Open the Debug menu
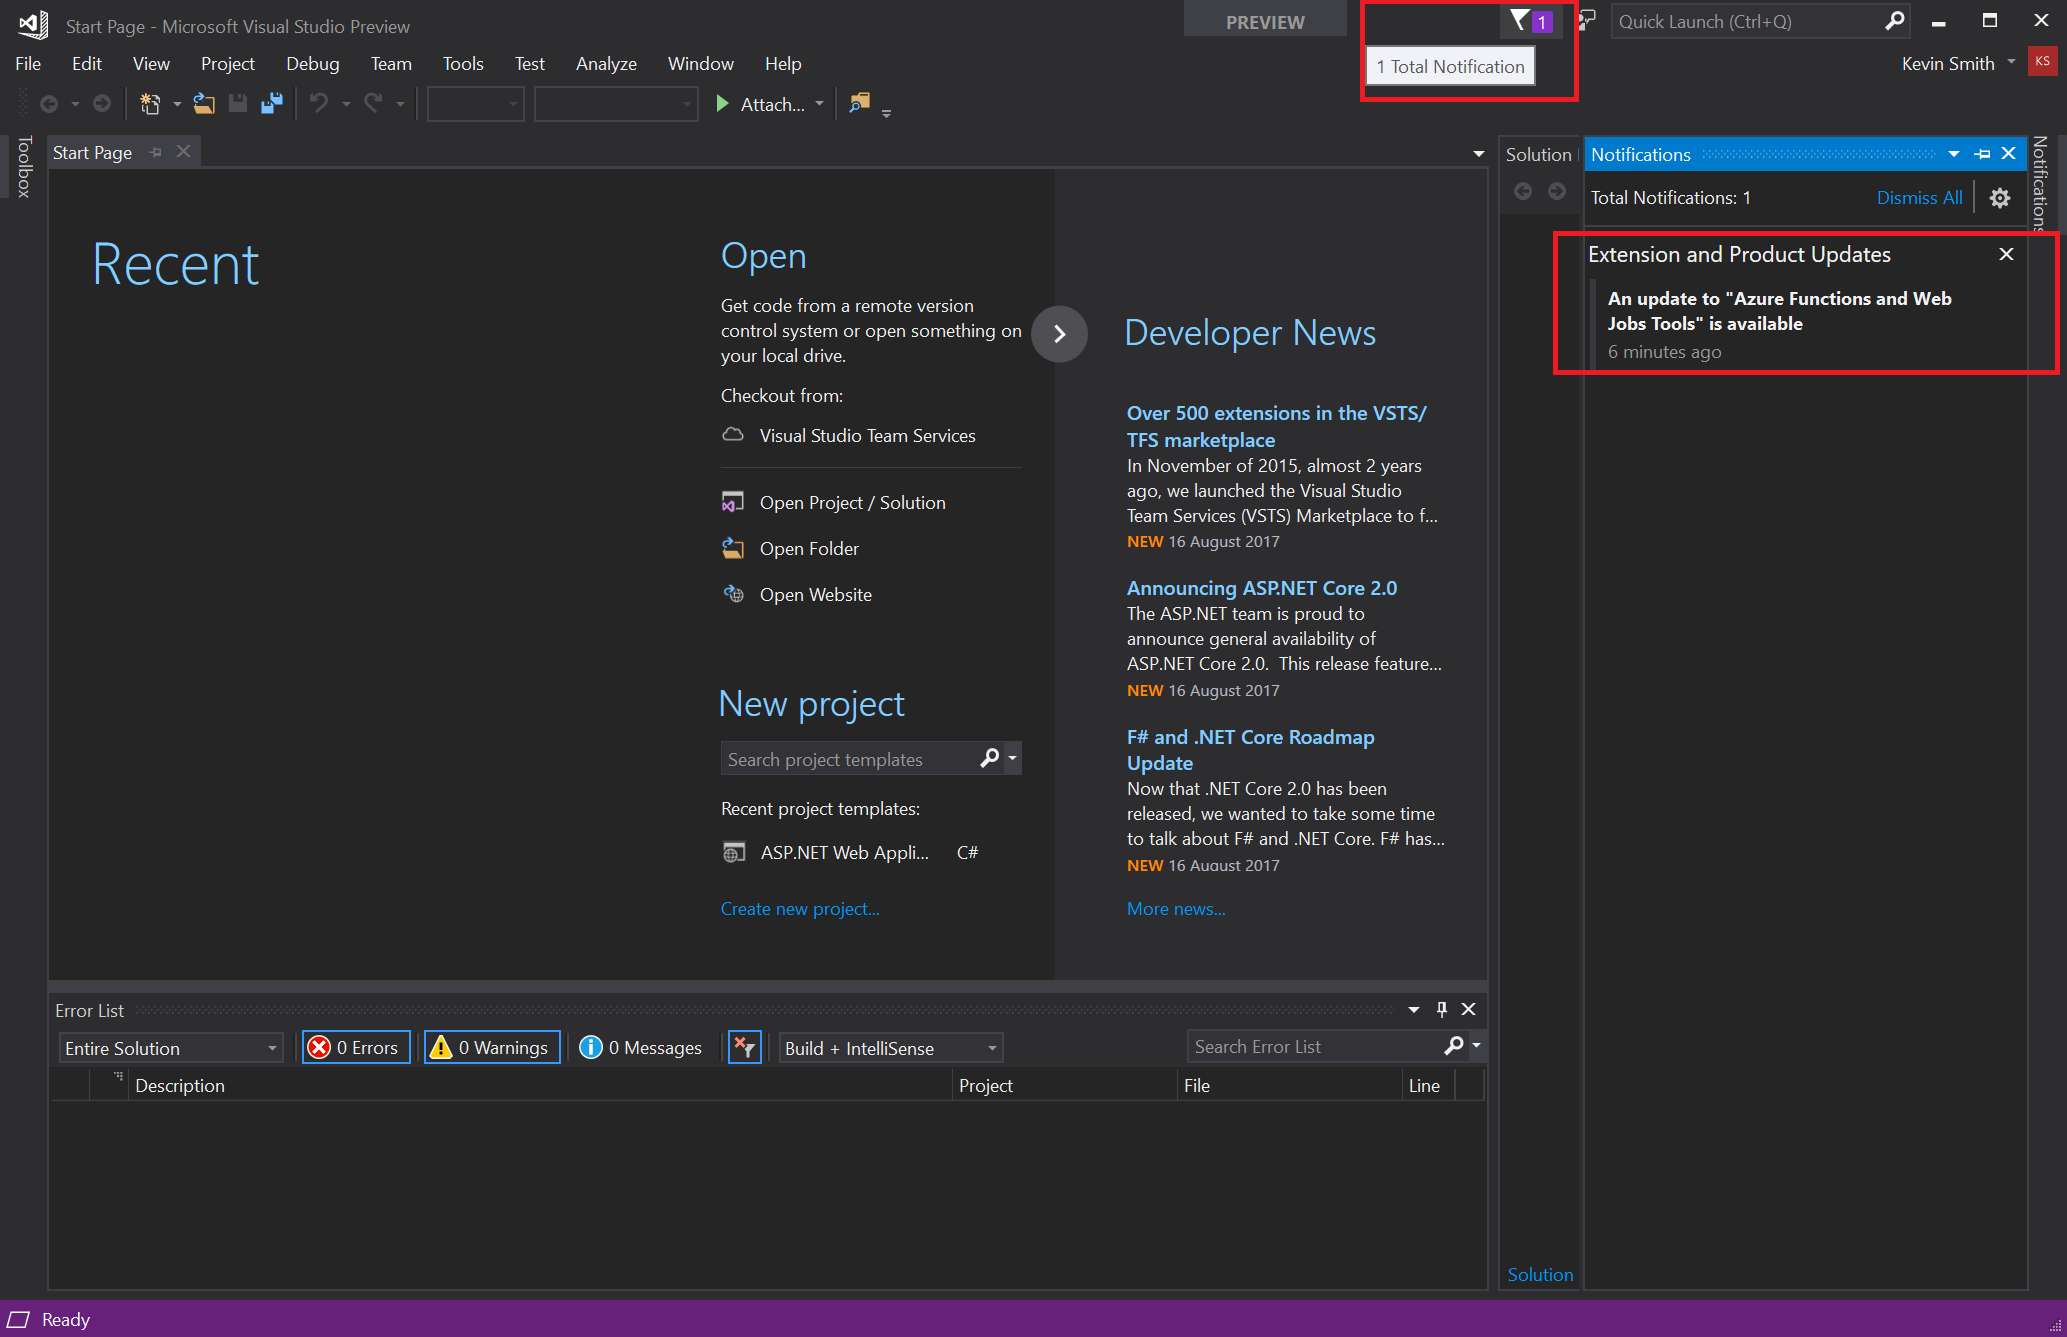 (310, 63)
